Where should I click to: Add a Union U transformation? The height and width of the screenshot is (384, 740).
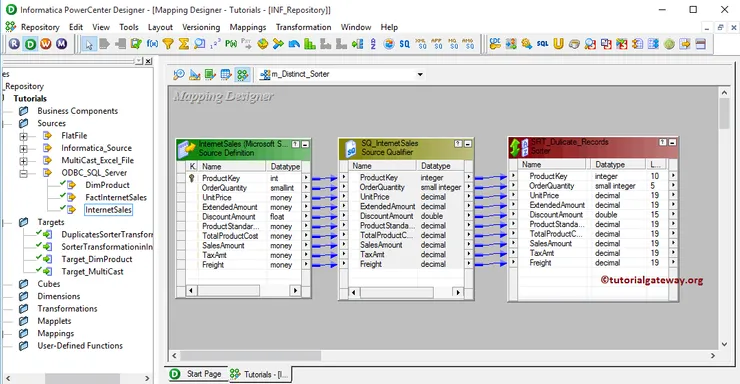coord(558,44)
